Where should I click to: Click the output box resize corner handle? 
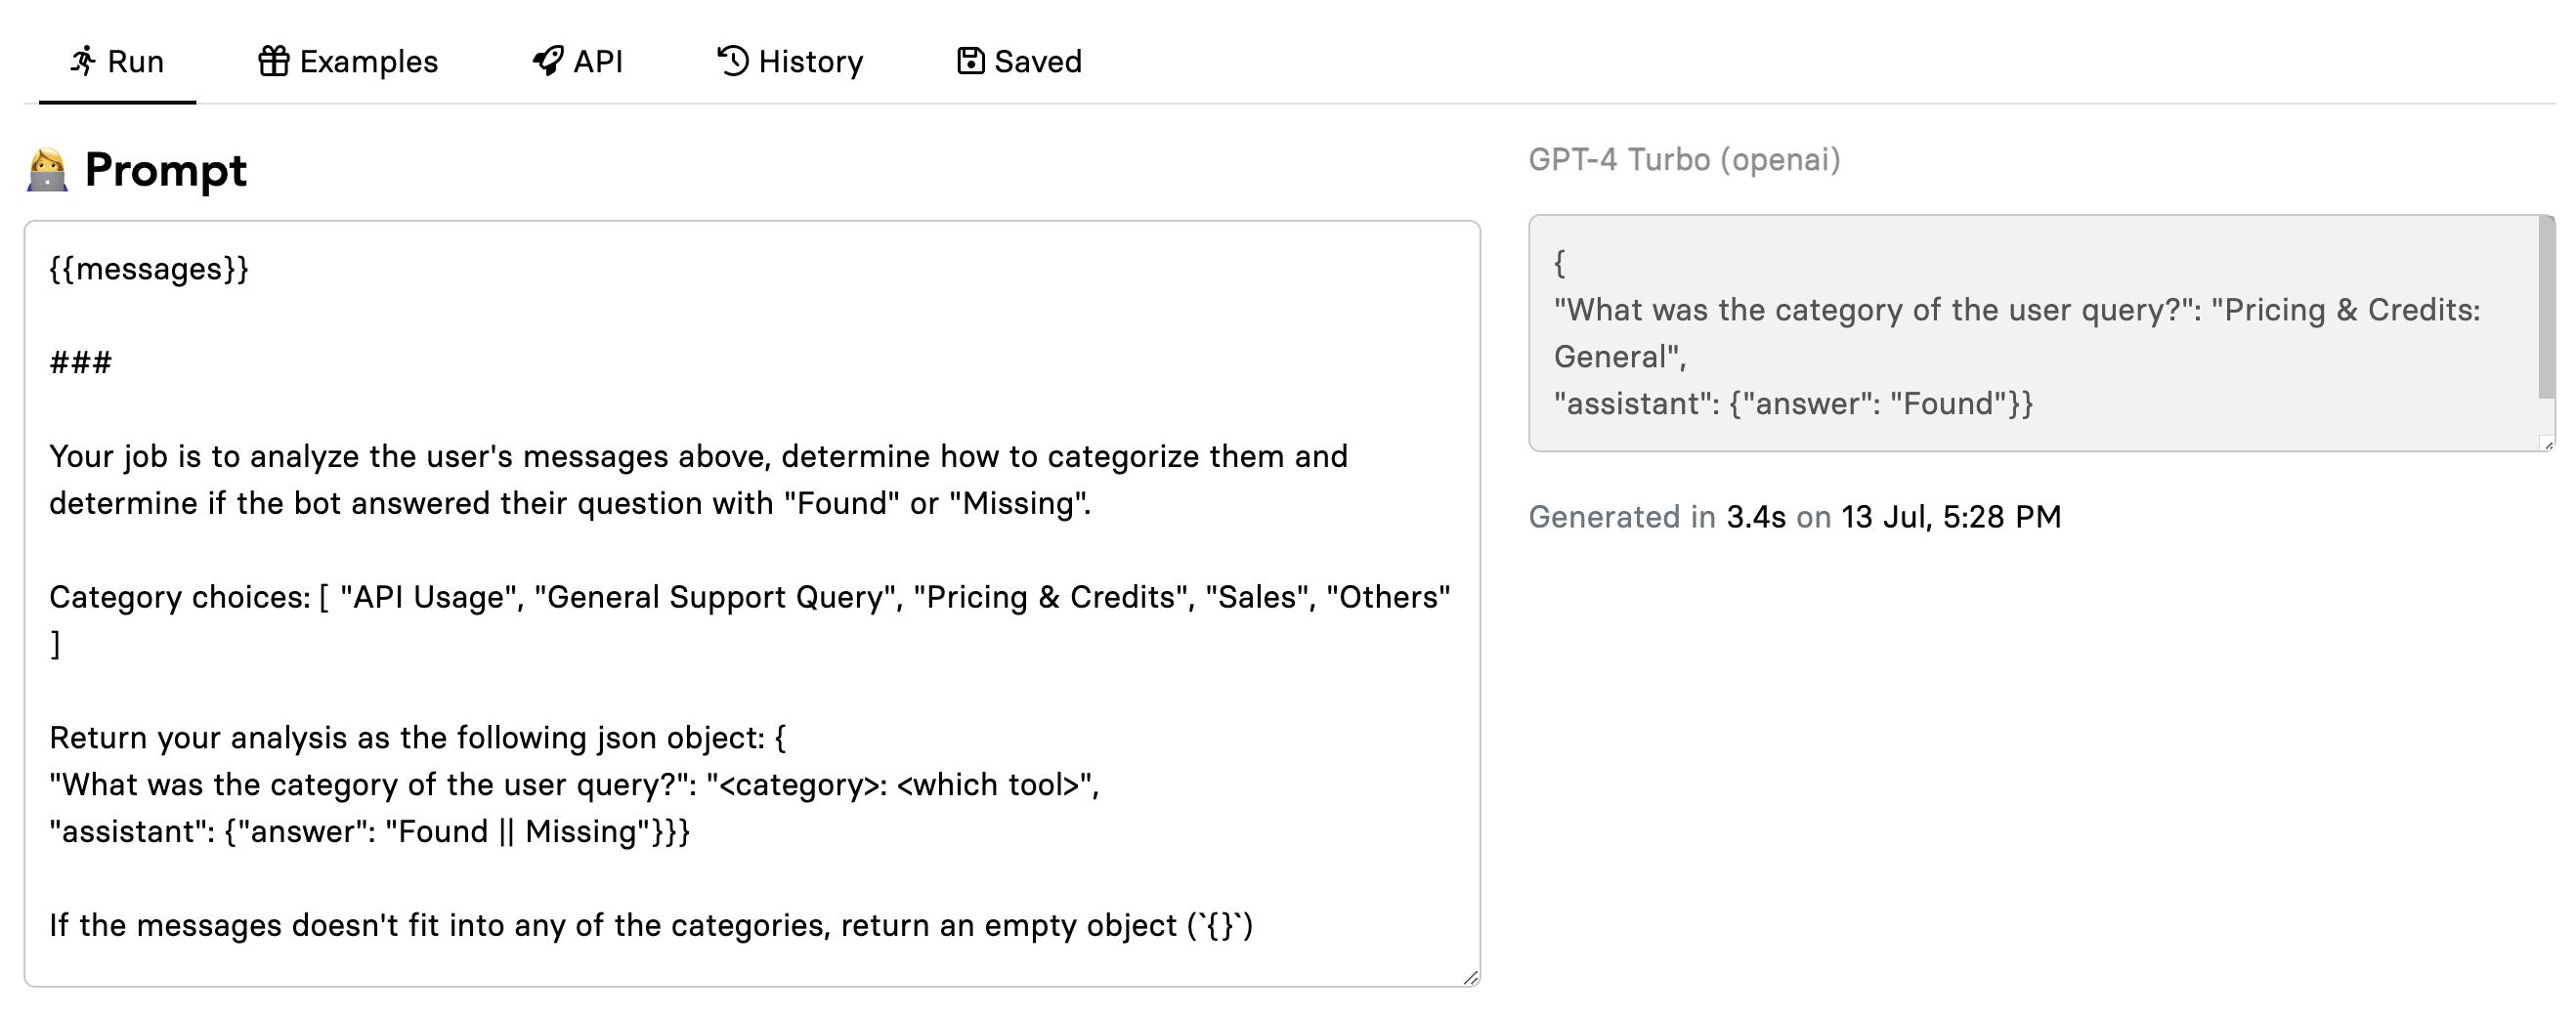2547,443
